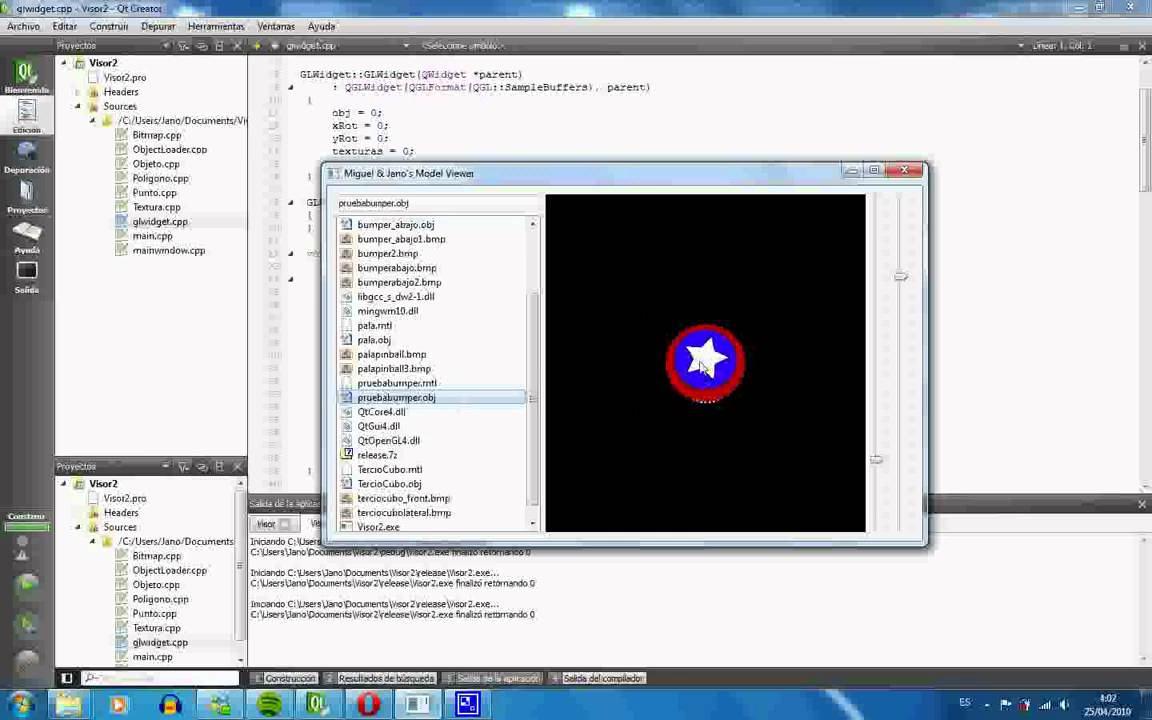The height and width of the screenshot is (720, 1152).
Task: Click the 3D model view with star bumper
Action: tap(705, 363)
